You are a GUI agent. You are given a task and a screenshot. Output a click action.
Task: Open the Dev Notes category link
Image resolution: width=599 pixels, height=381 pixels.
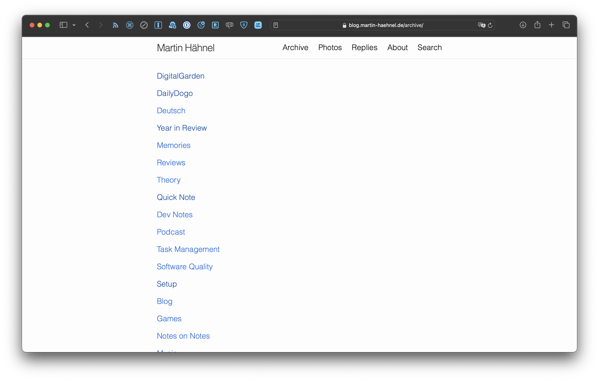point(175,214)
